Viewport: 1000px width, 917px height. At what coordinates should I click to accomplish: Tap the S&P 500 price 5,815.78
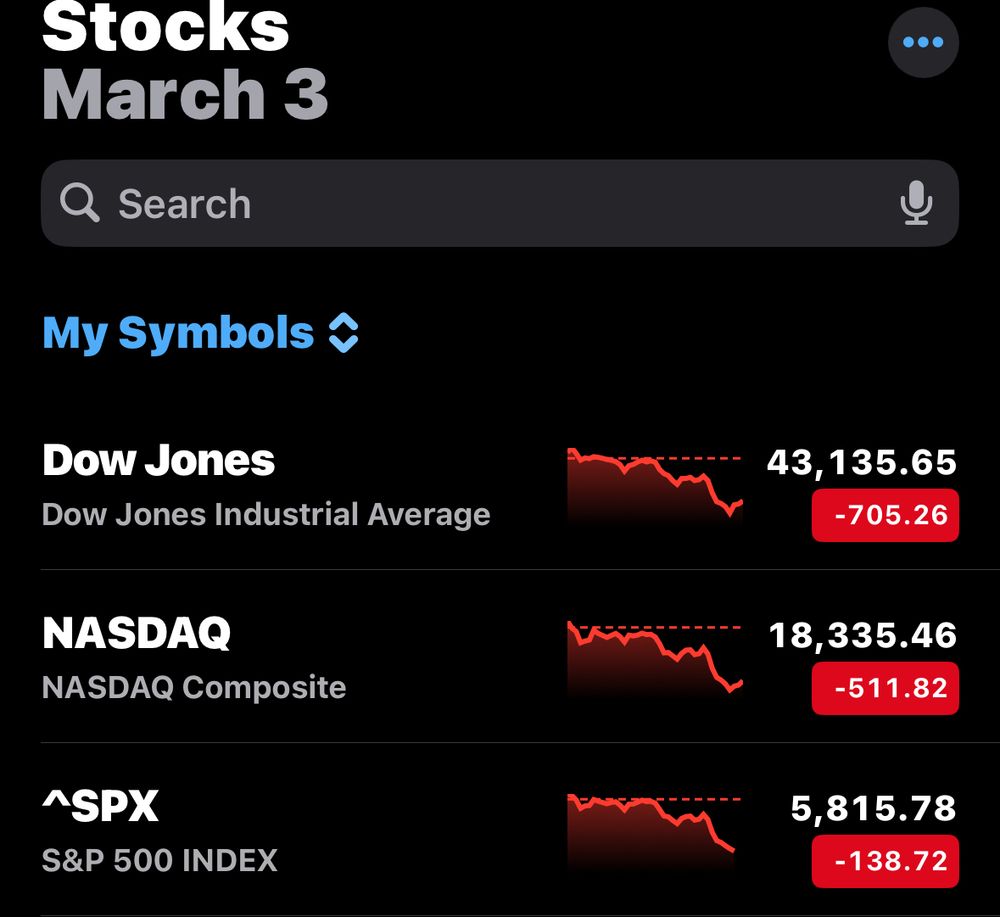tap(874, 809)
